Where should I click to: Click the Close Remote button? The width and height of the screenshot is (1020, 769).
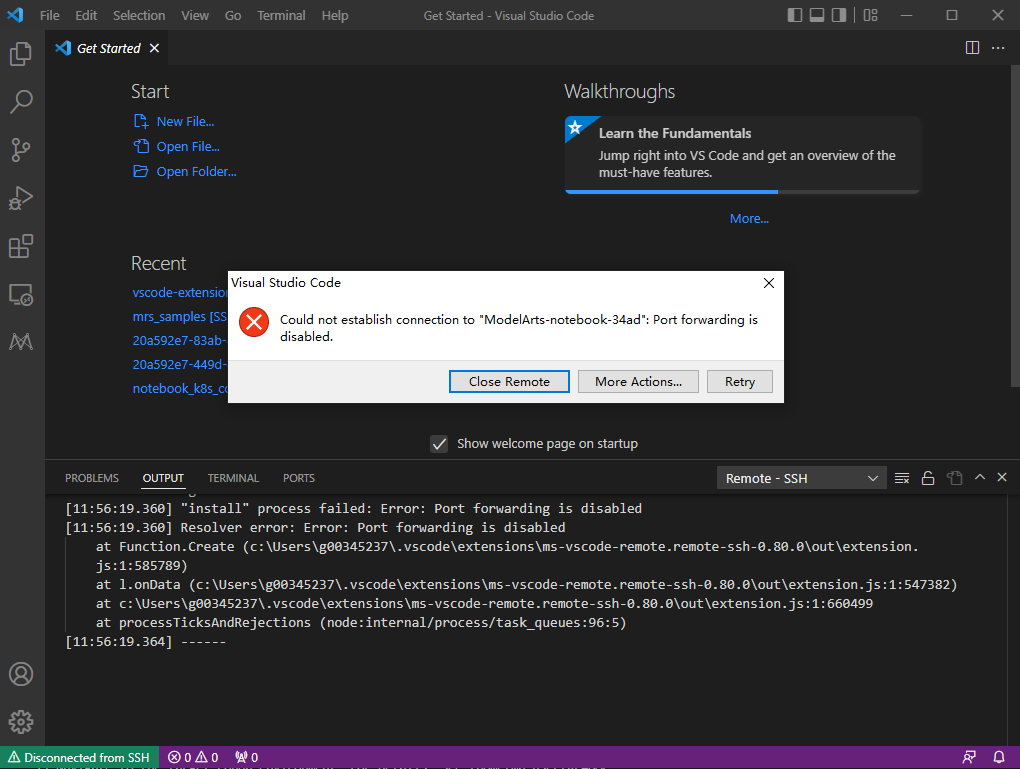(509, 382)
